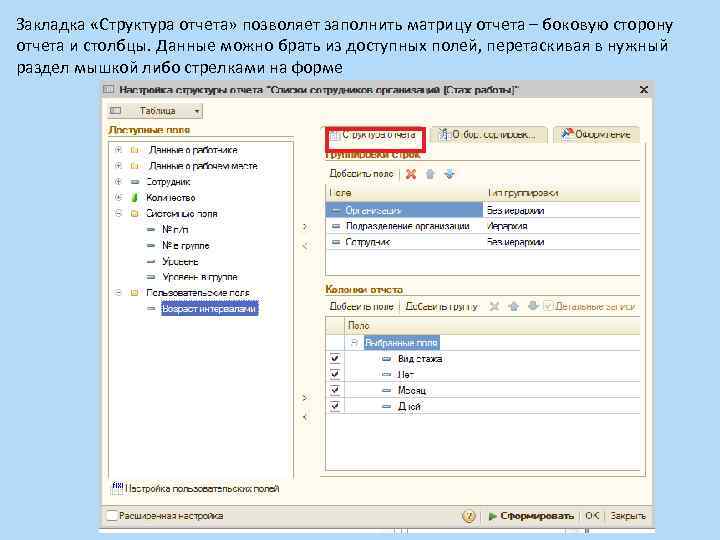
Task: Click folder icon of Системные поля
Action: tap(135, 214)
